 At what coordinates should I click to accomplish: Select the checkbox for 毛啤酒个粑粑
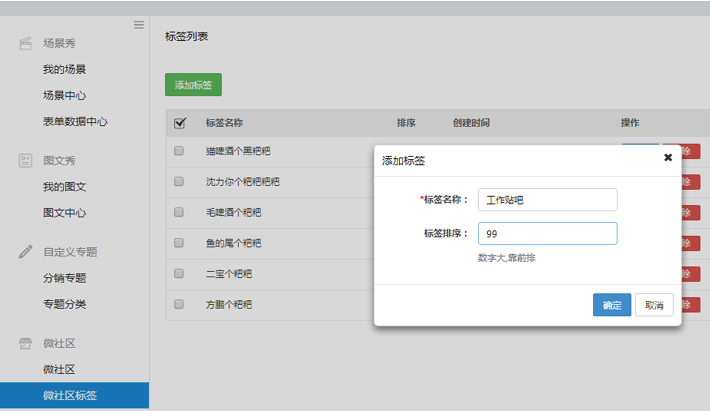click(179, 212)
